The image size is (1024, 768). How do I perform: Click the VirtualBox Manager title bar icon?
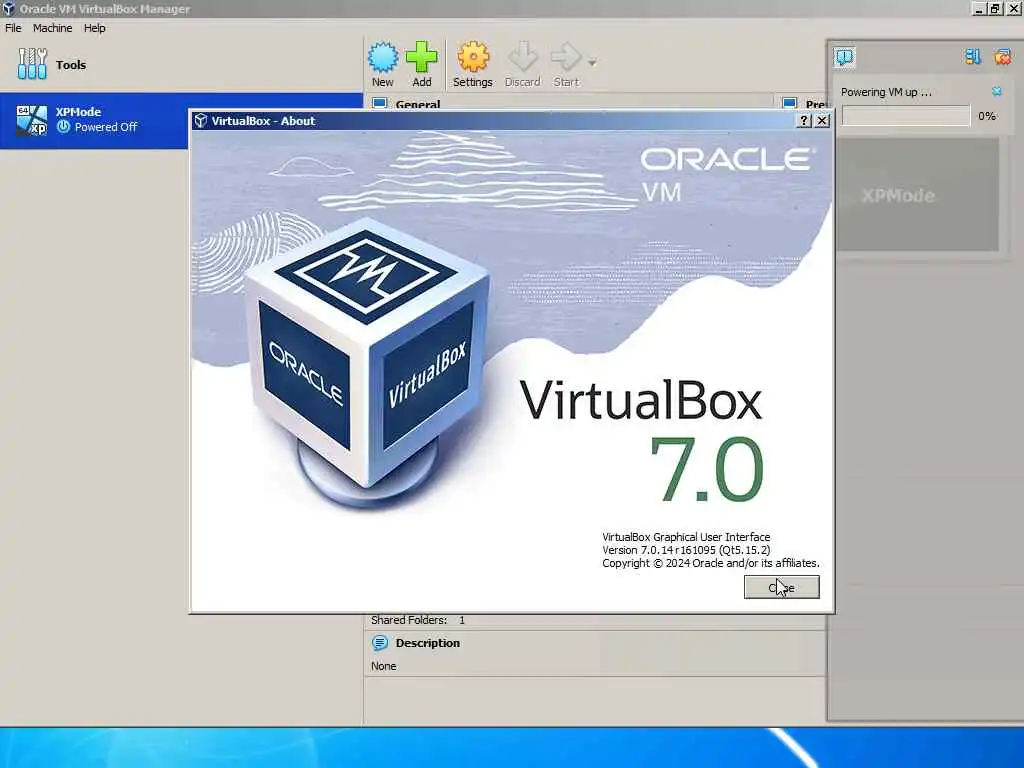point(8,8)
